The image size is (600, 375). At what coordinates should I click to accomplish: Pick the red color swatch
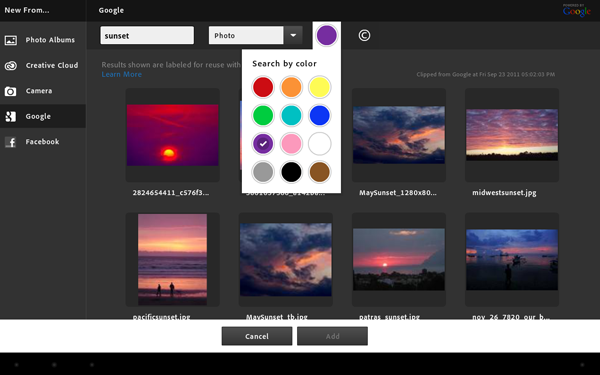tap(263, 87)
